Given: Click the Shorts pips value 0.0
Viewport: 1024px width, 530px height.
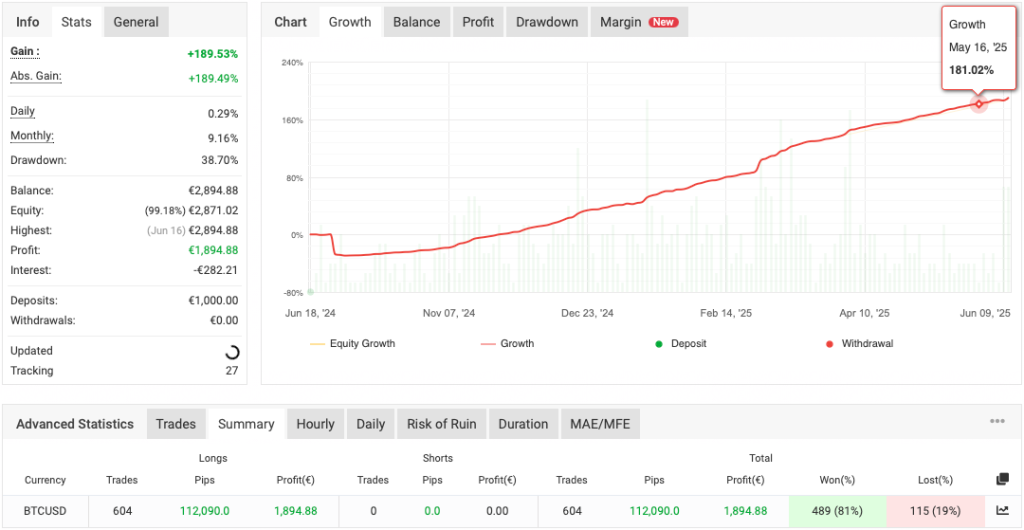Looking at the screenshot, I should coord(432,510).
